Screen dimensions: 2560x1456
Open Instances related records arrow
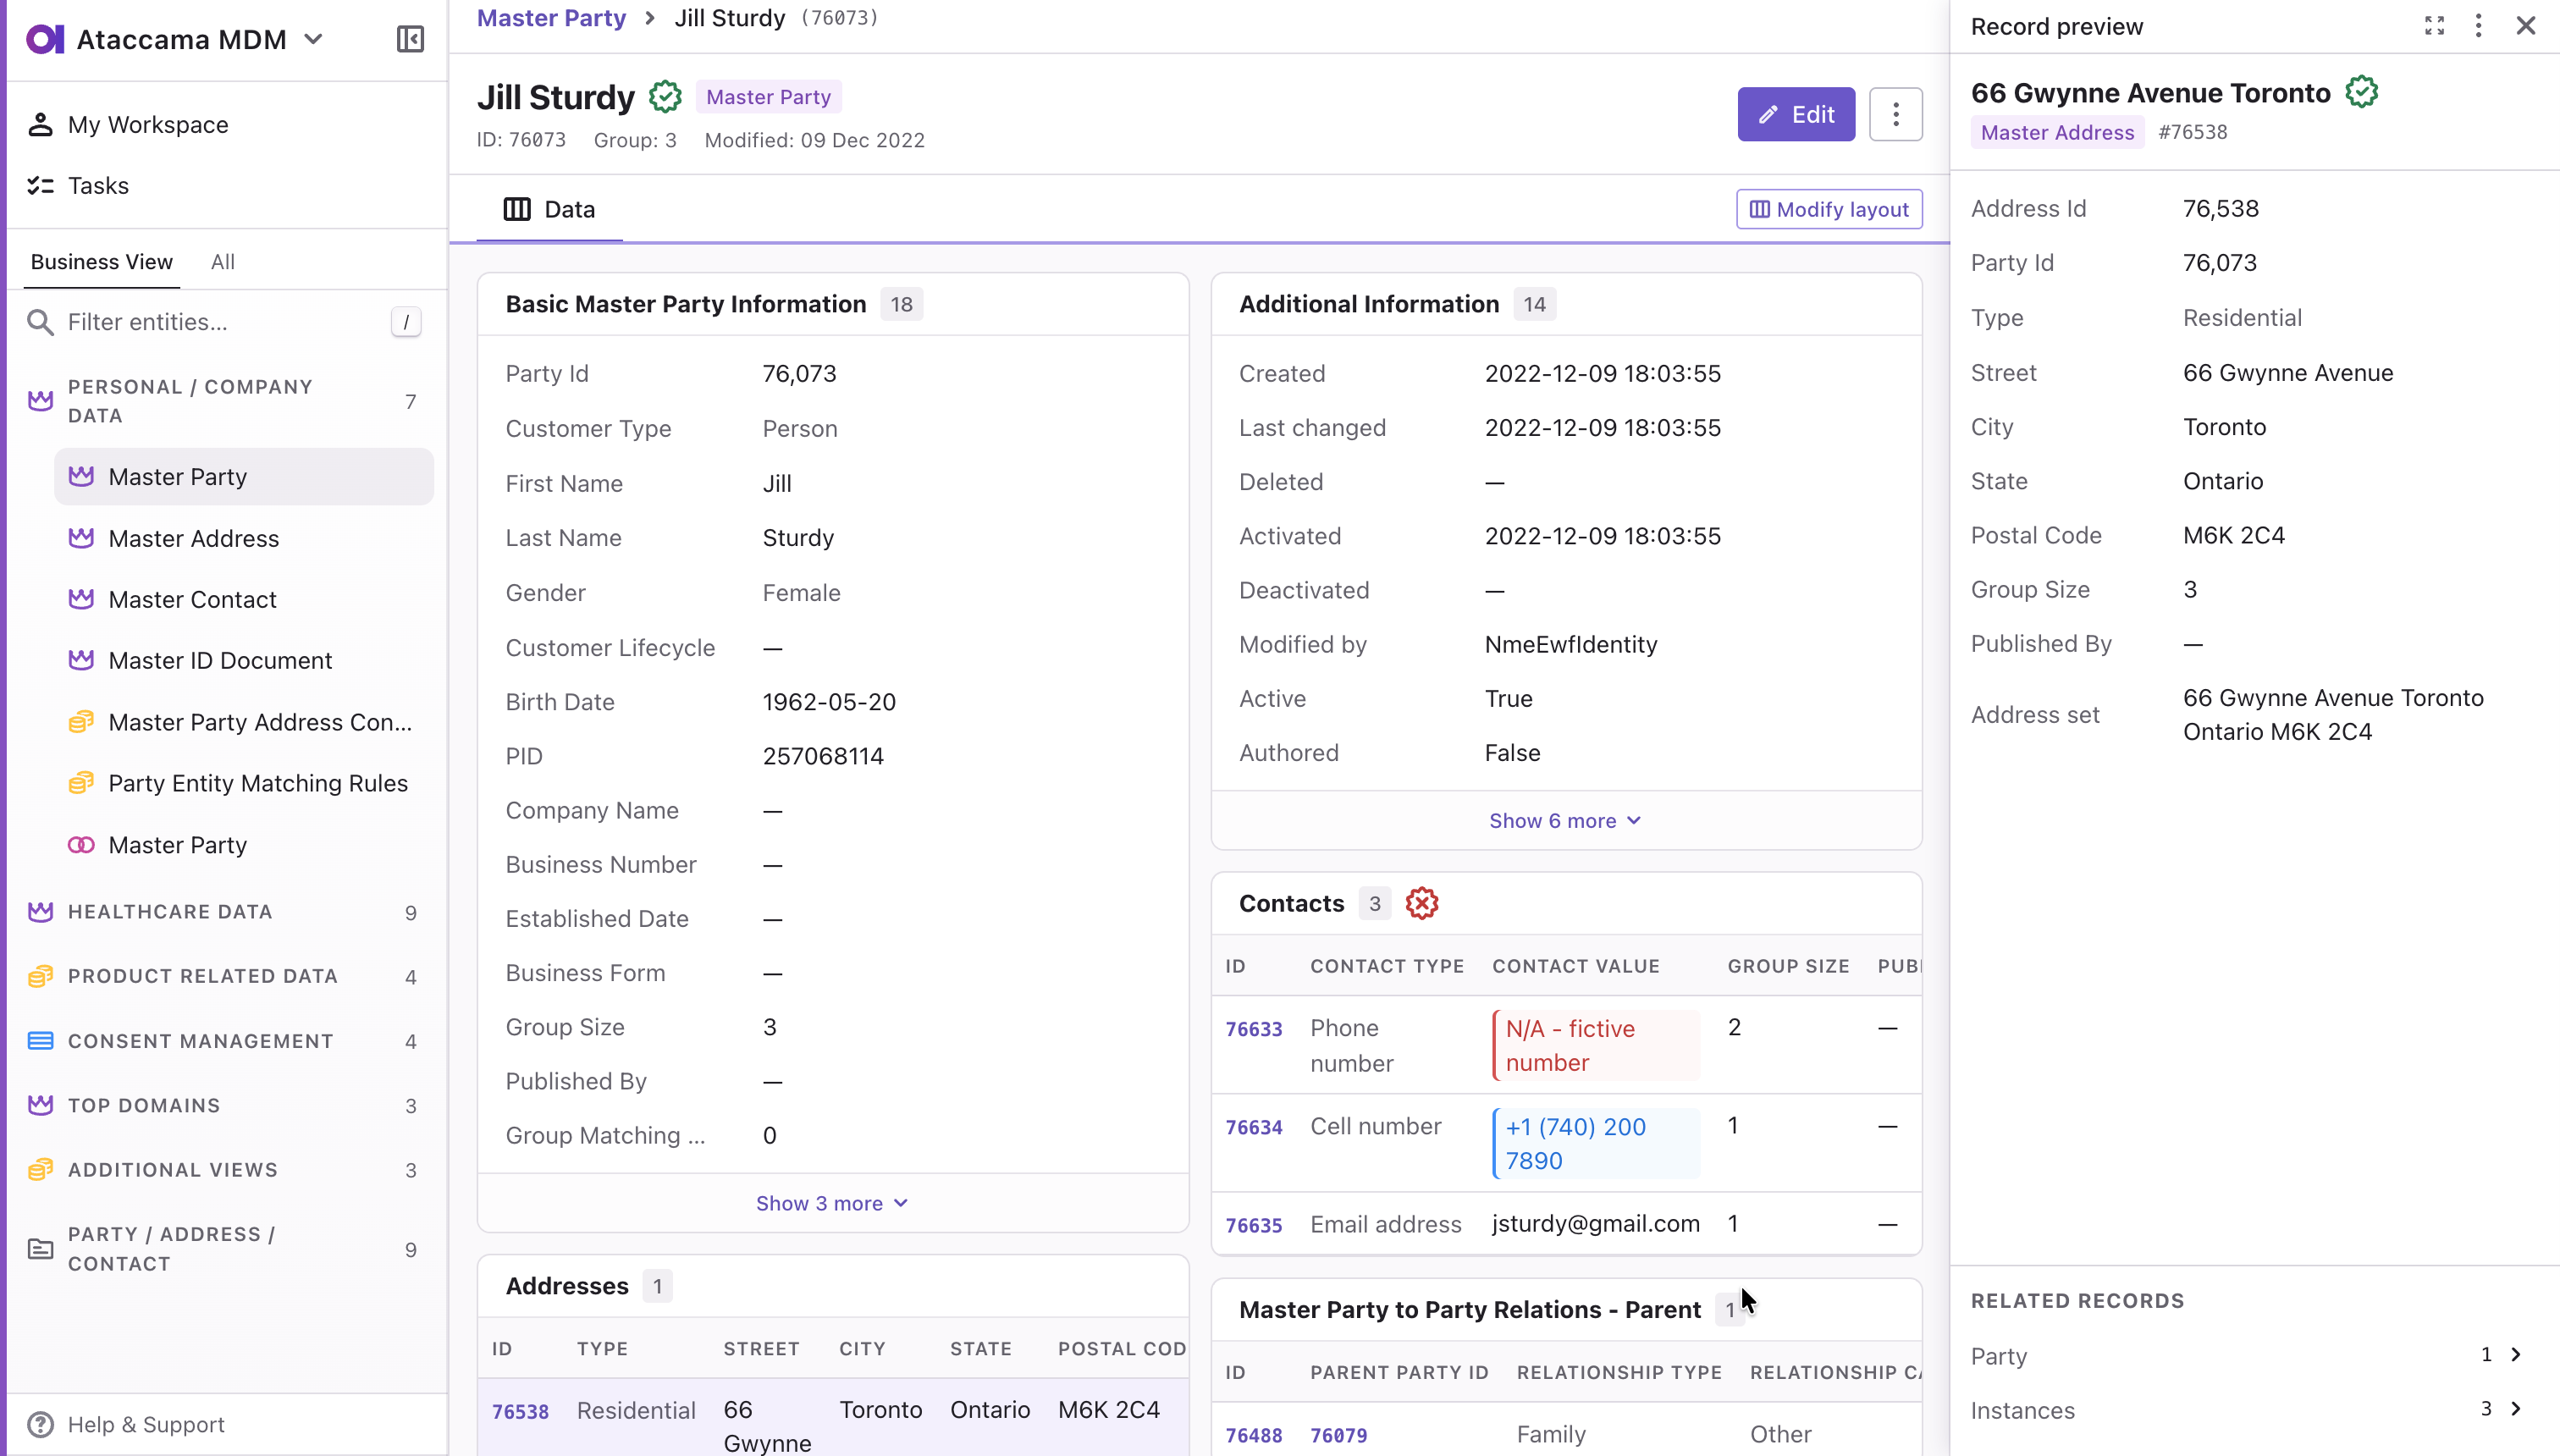click(2516, 1409)
